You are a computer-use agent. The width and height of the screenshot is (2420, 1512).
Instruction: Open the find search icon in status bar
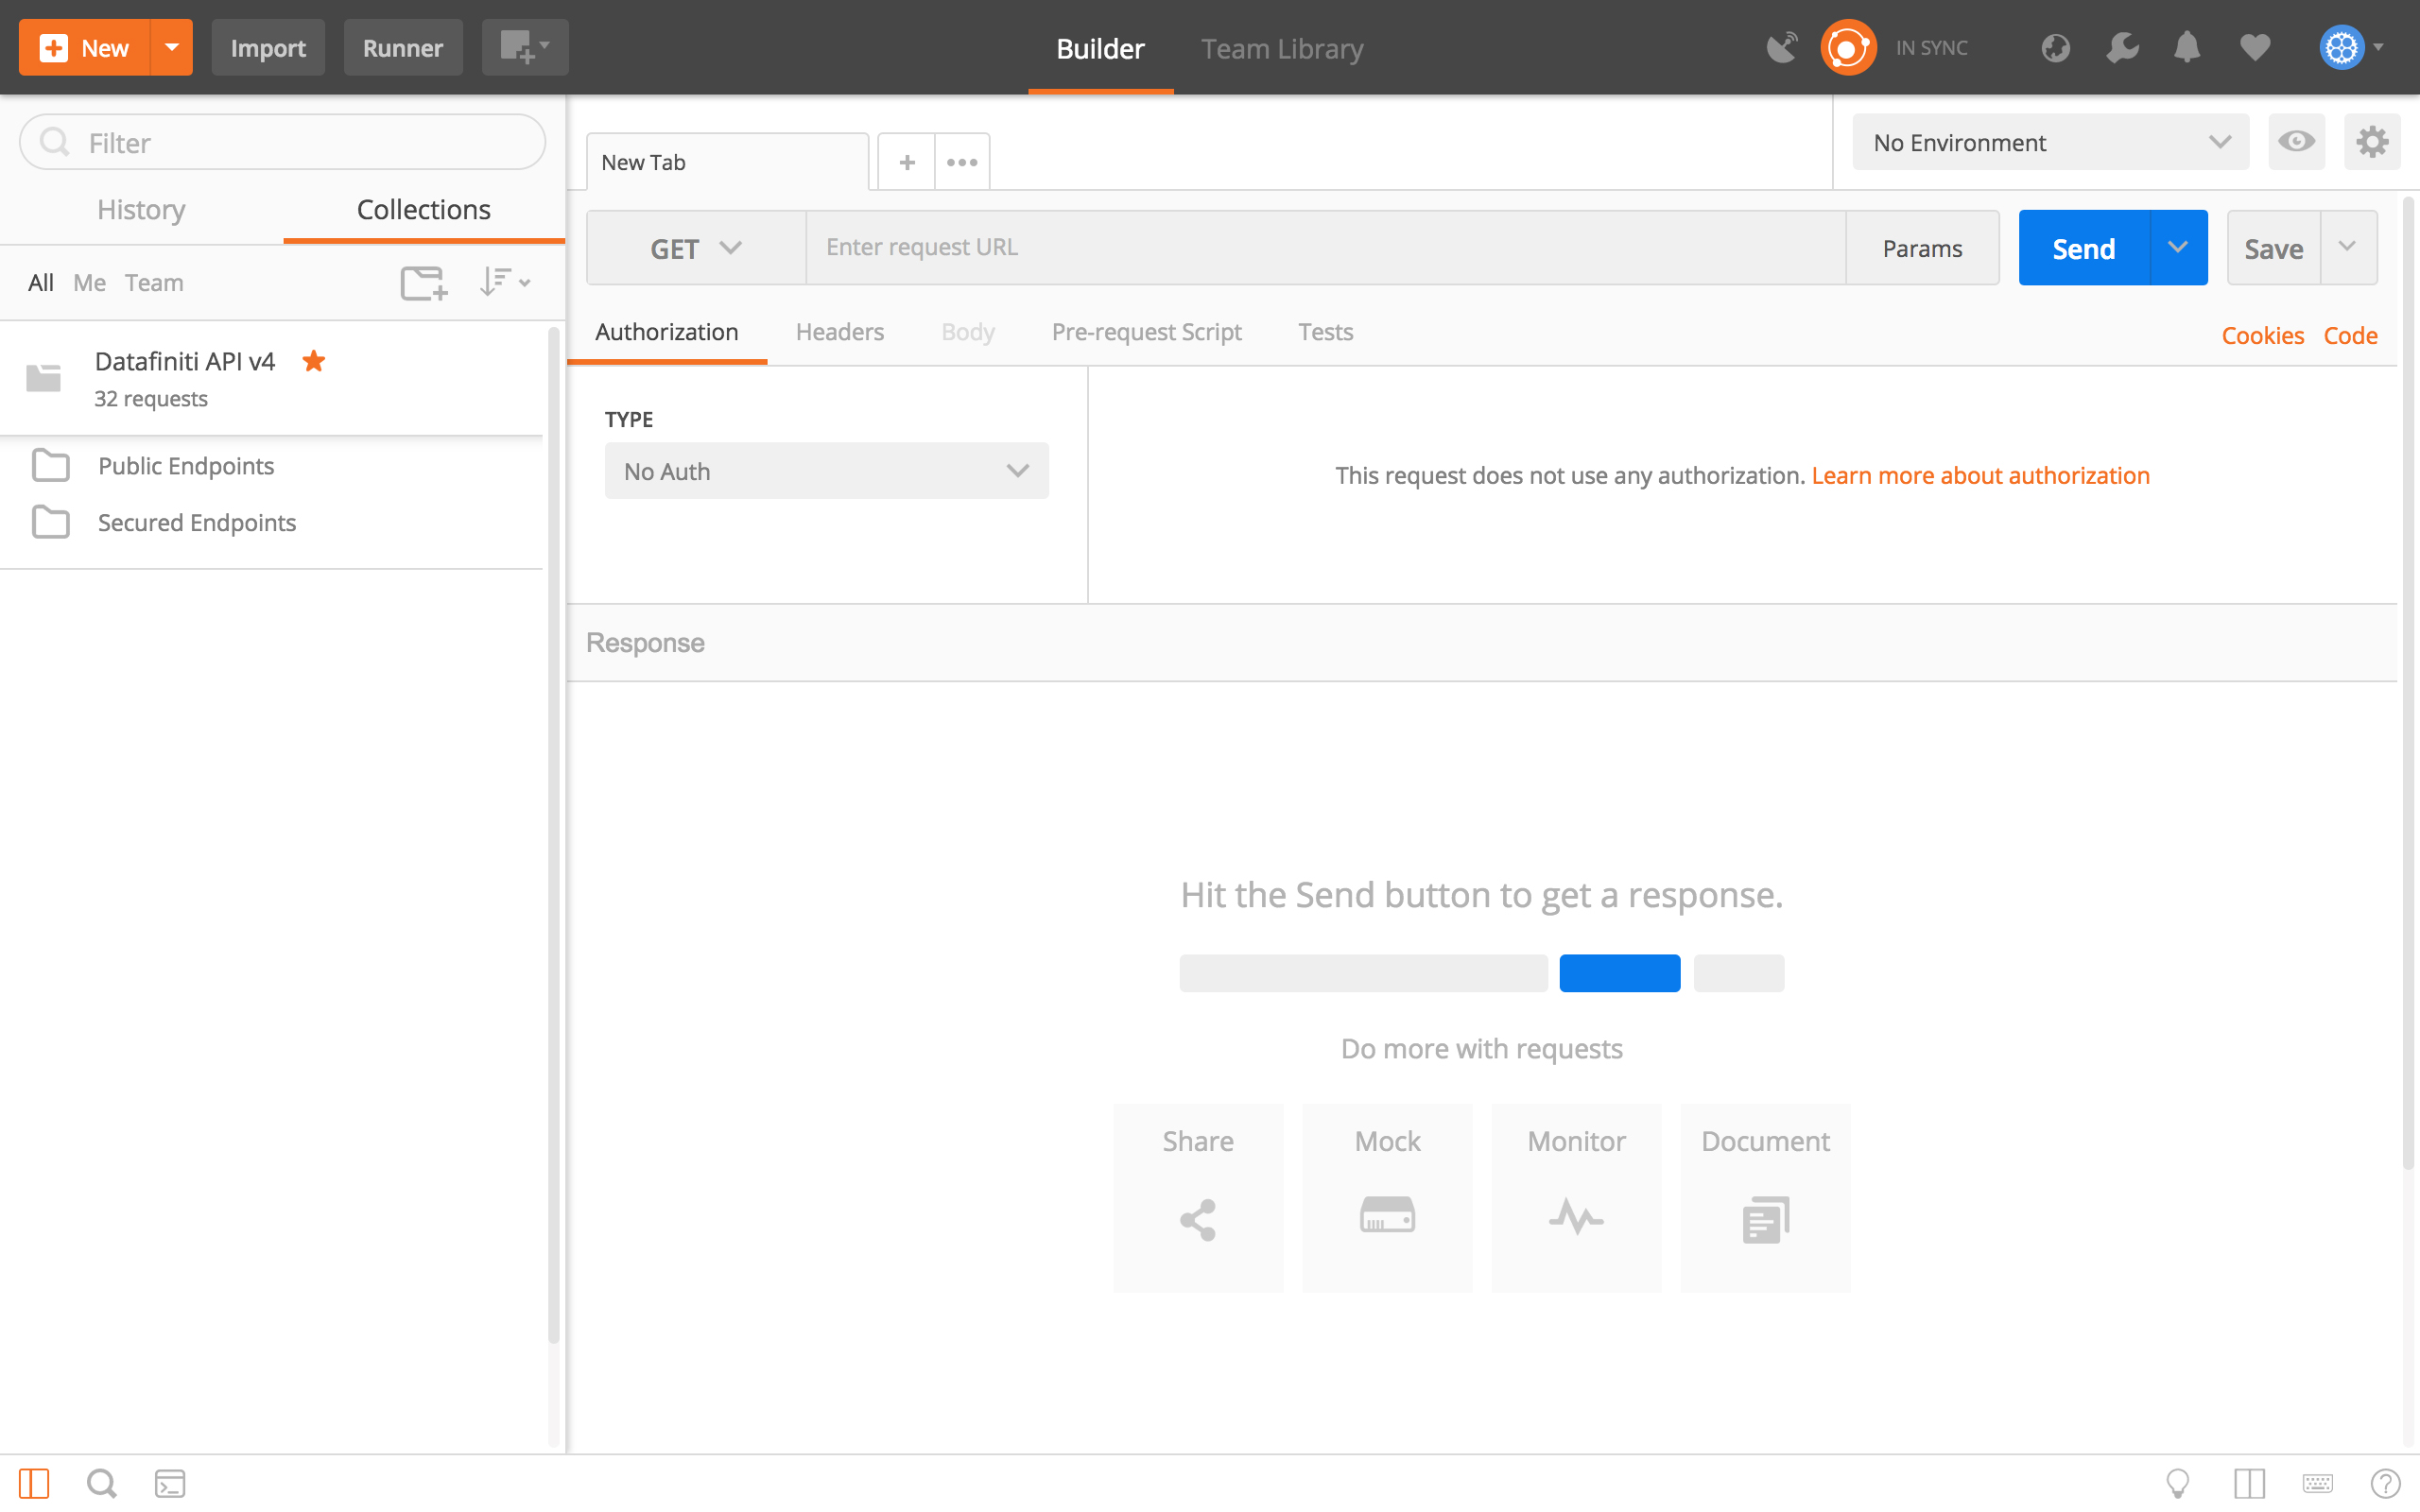tap(102, 1483)
